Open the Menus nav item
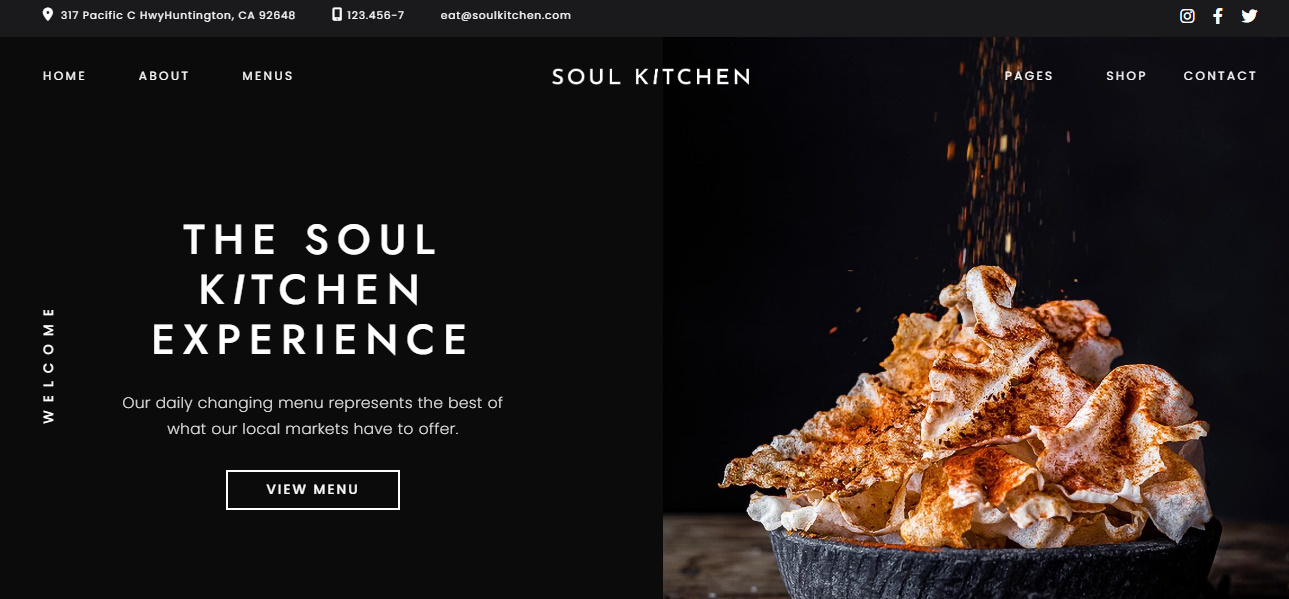 pos(268,76)
